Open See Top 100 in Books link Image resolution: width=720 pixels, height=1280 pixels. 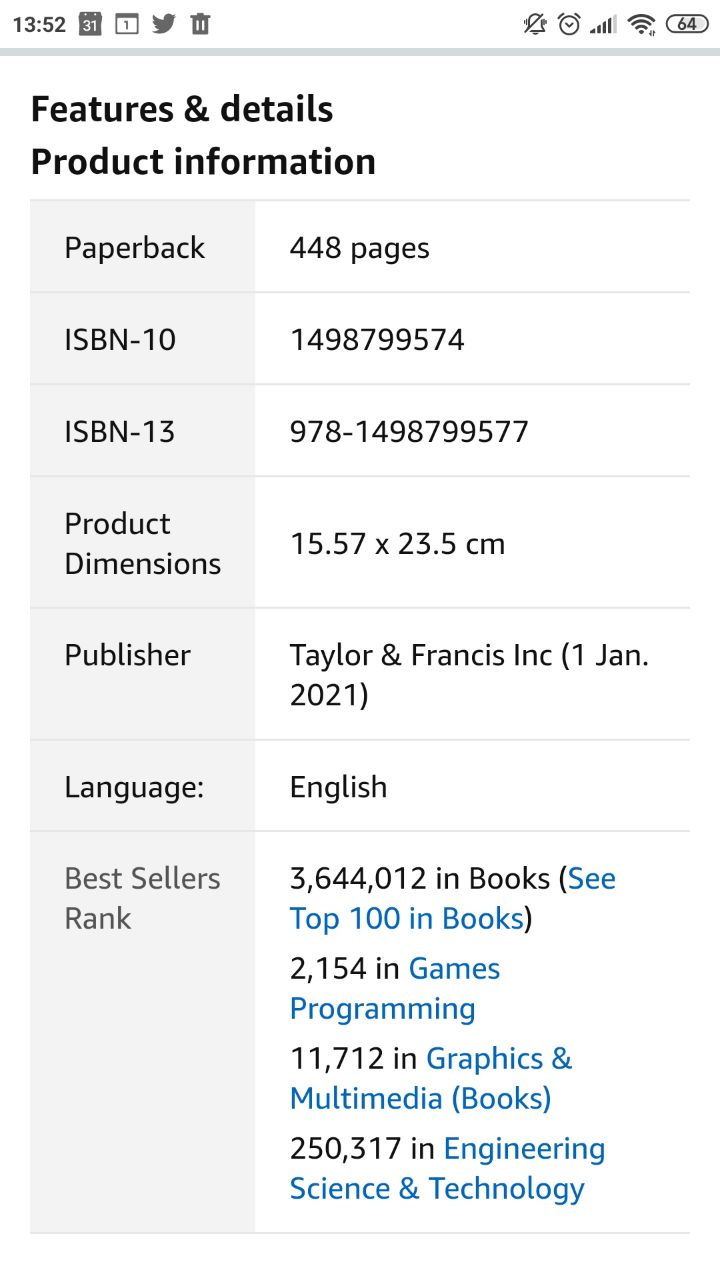(x=452, y=898)
